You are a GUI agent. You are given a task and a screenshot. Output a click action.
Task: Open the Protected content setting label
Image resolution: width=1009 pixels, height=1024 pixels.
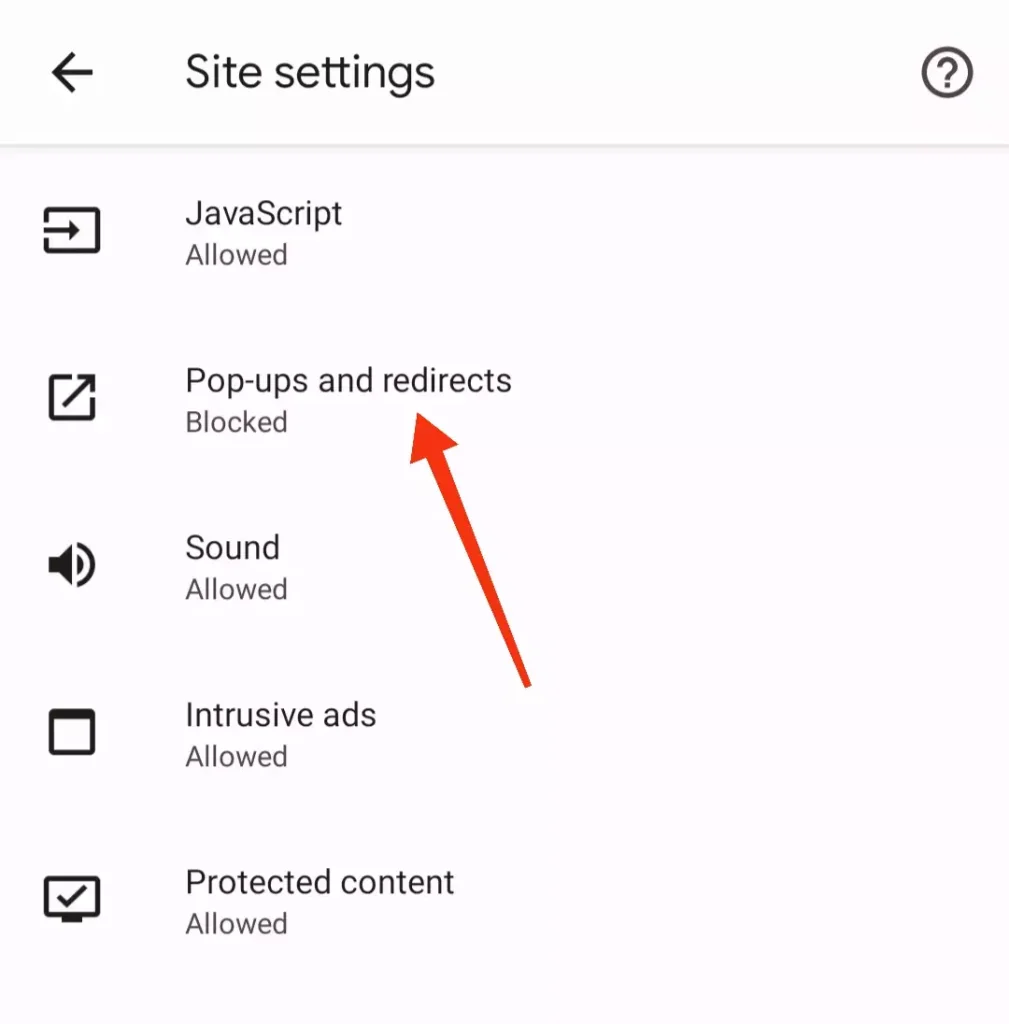coord(319,882)
